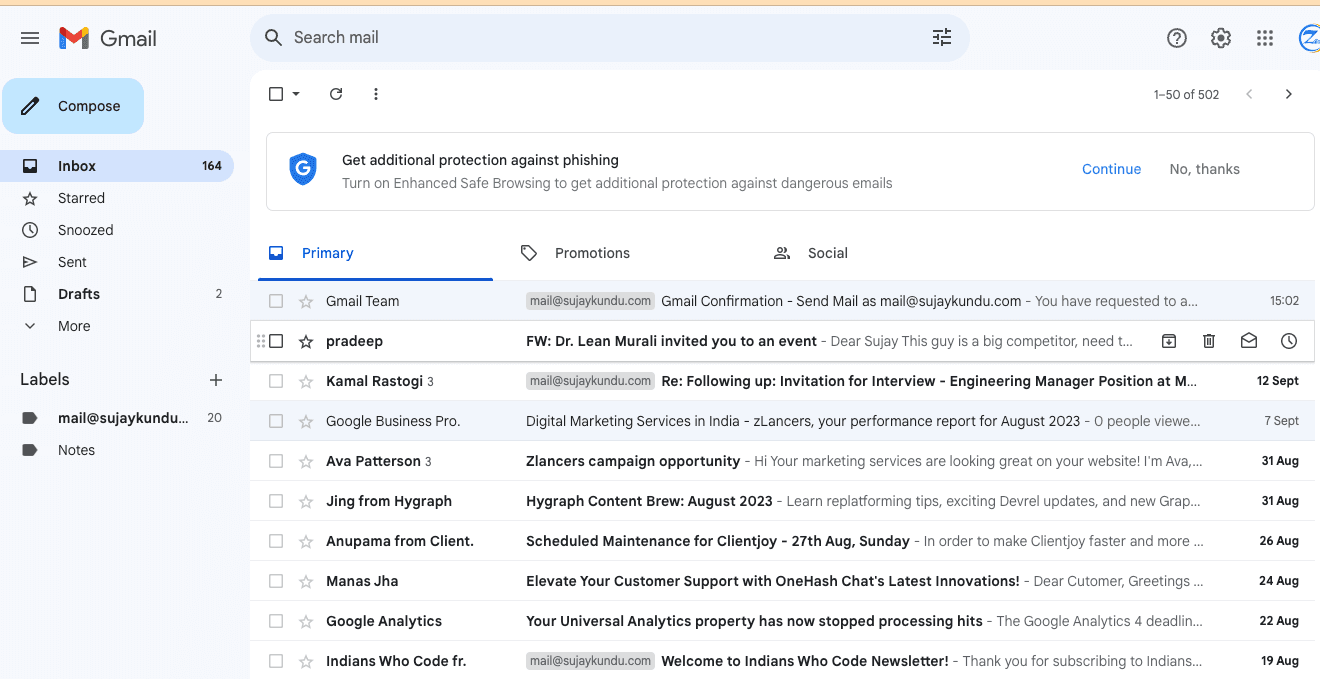Screen dimensions: 1320x679
Task: Delete the pradeep email
Action: tap(1209, 341)
